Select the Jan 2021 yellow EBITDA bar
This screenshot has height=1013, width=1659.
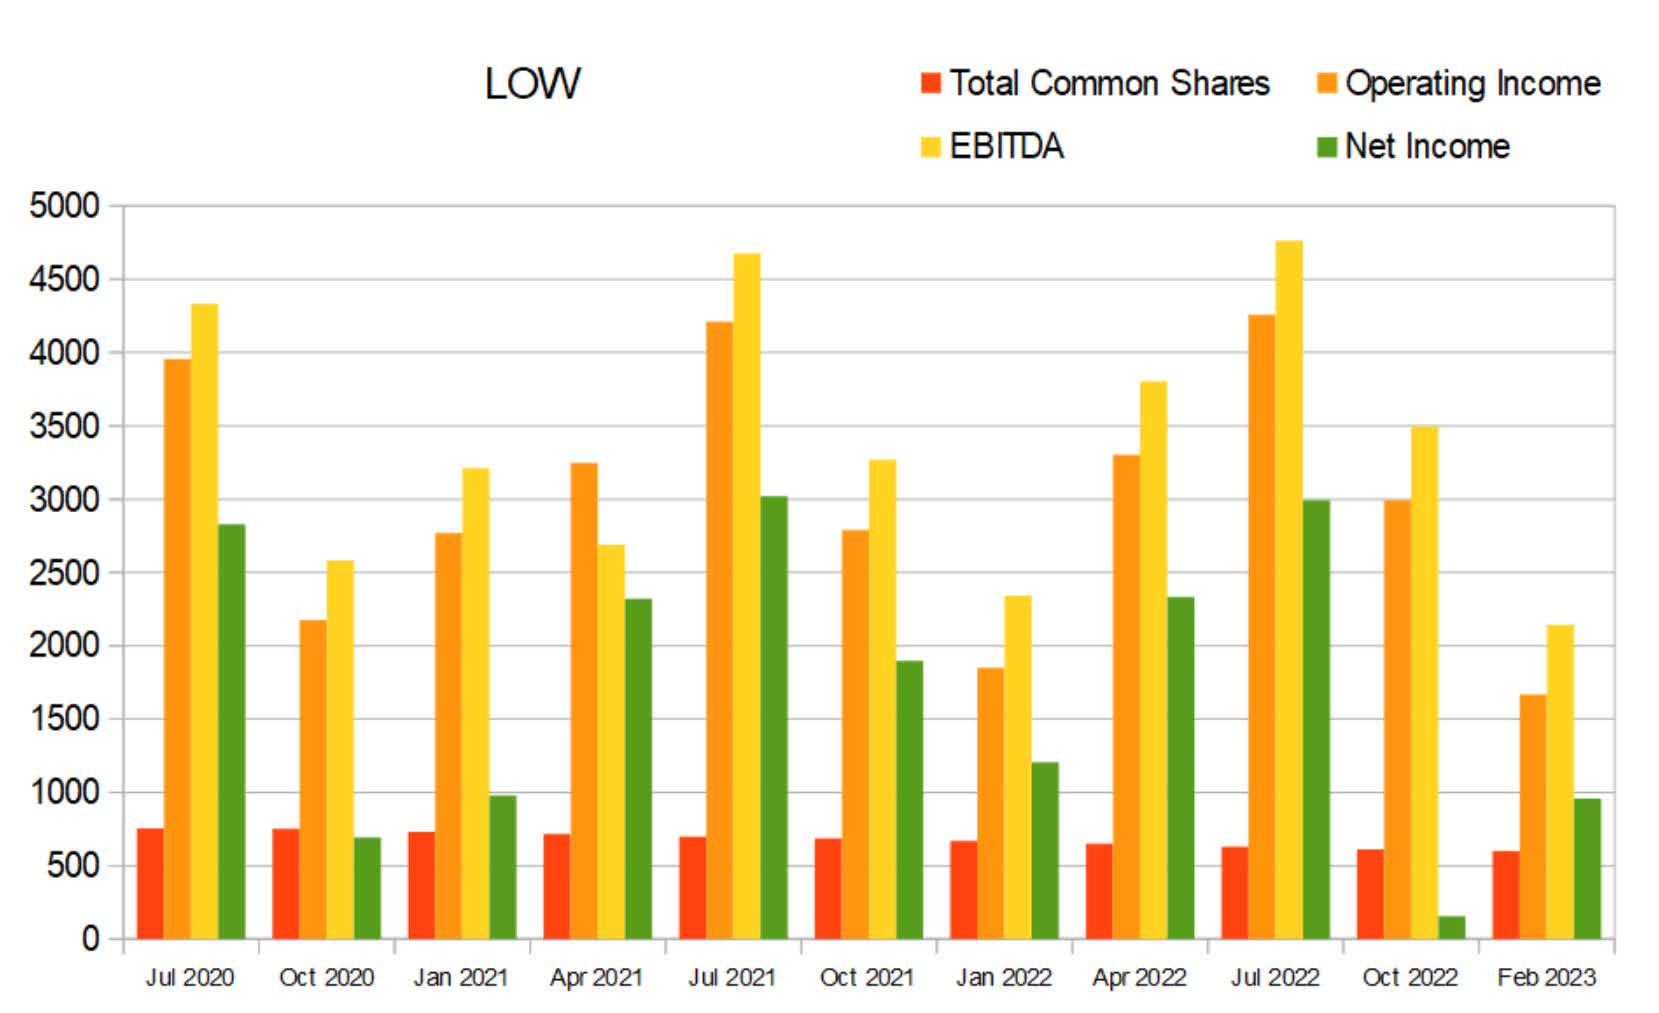[x=476, y=703]
